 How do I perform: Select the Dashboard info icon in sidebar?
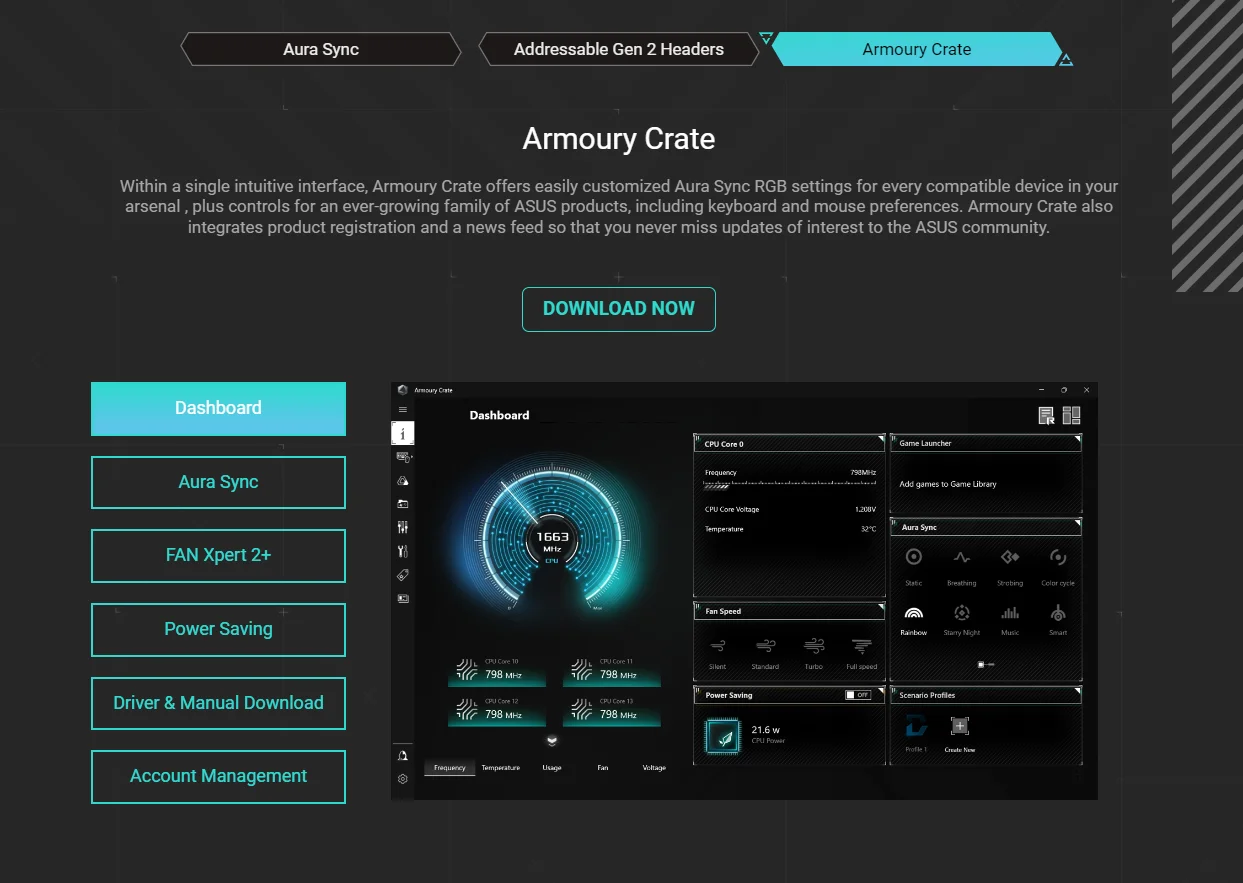(x=403, y=433)
